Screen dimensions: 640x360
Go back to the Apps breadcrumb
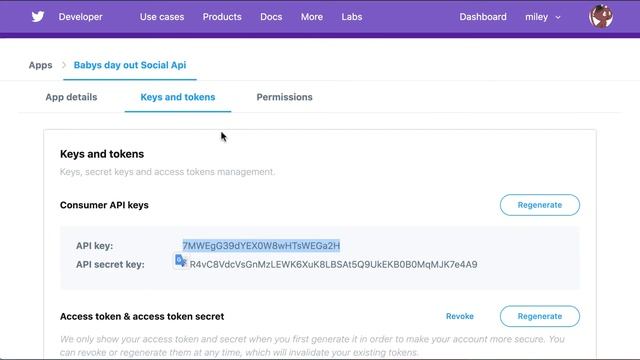(40, 65)
